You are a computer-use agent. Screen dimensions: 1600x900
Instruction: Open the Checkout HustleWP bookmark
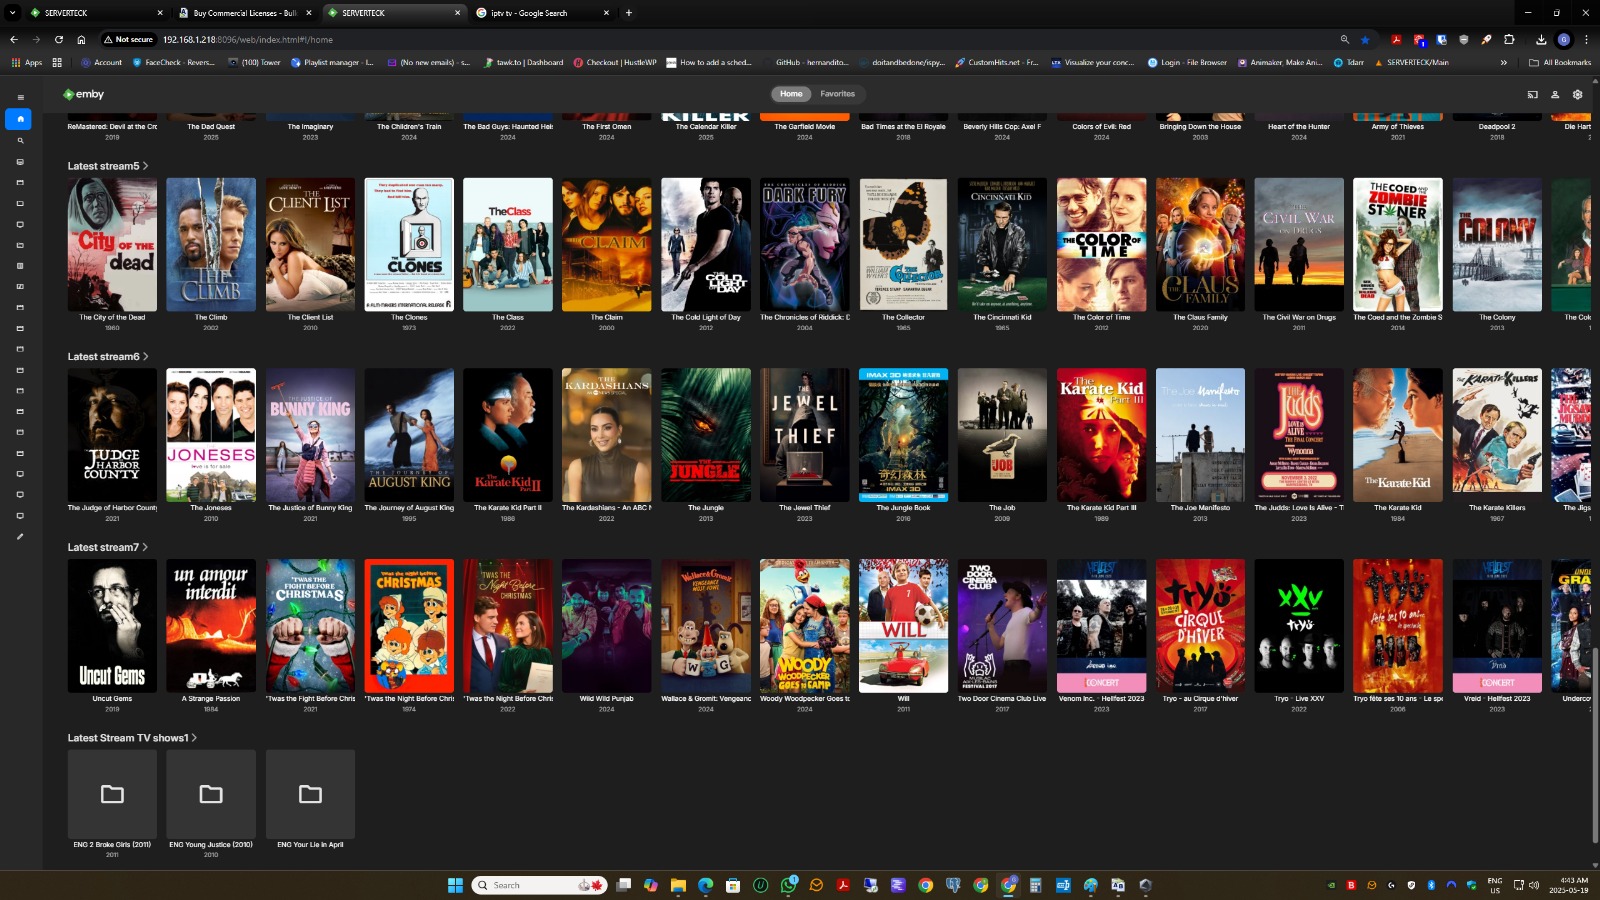point(615,62)
